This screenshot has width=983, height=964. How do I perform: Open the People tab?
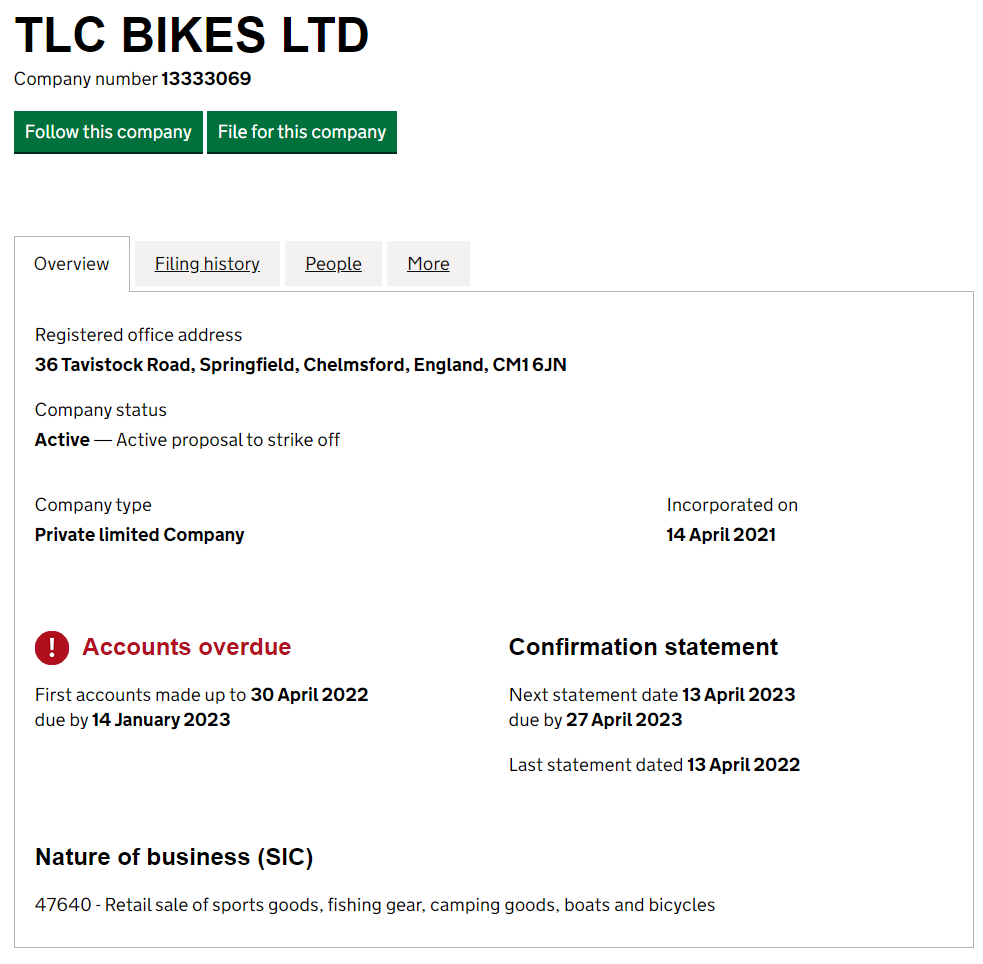click(x=333, y=263)
